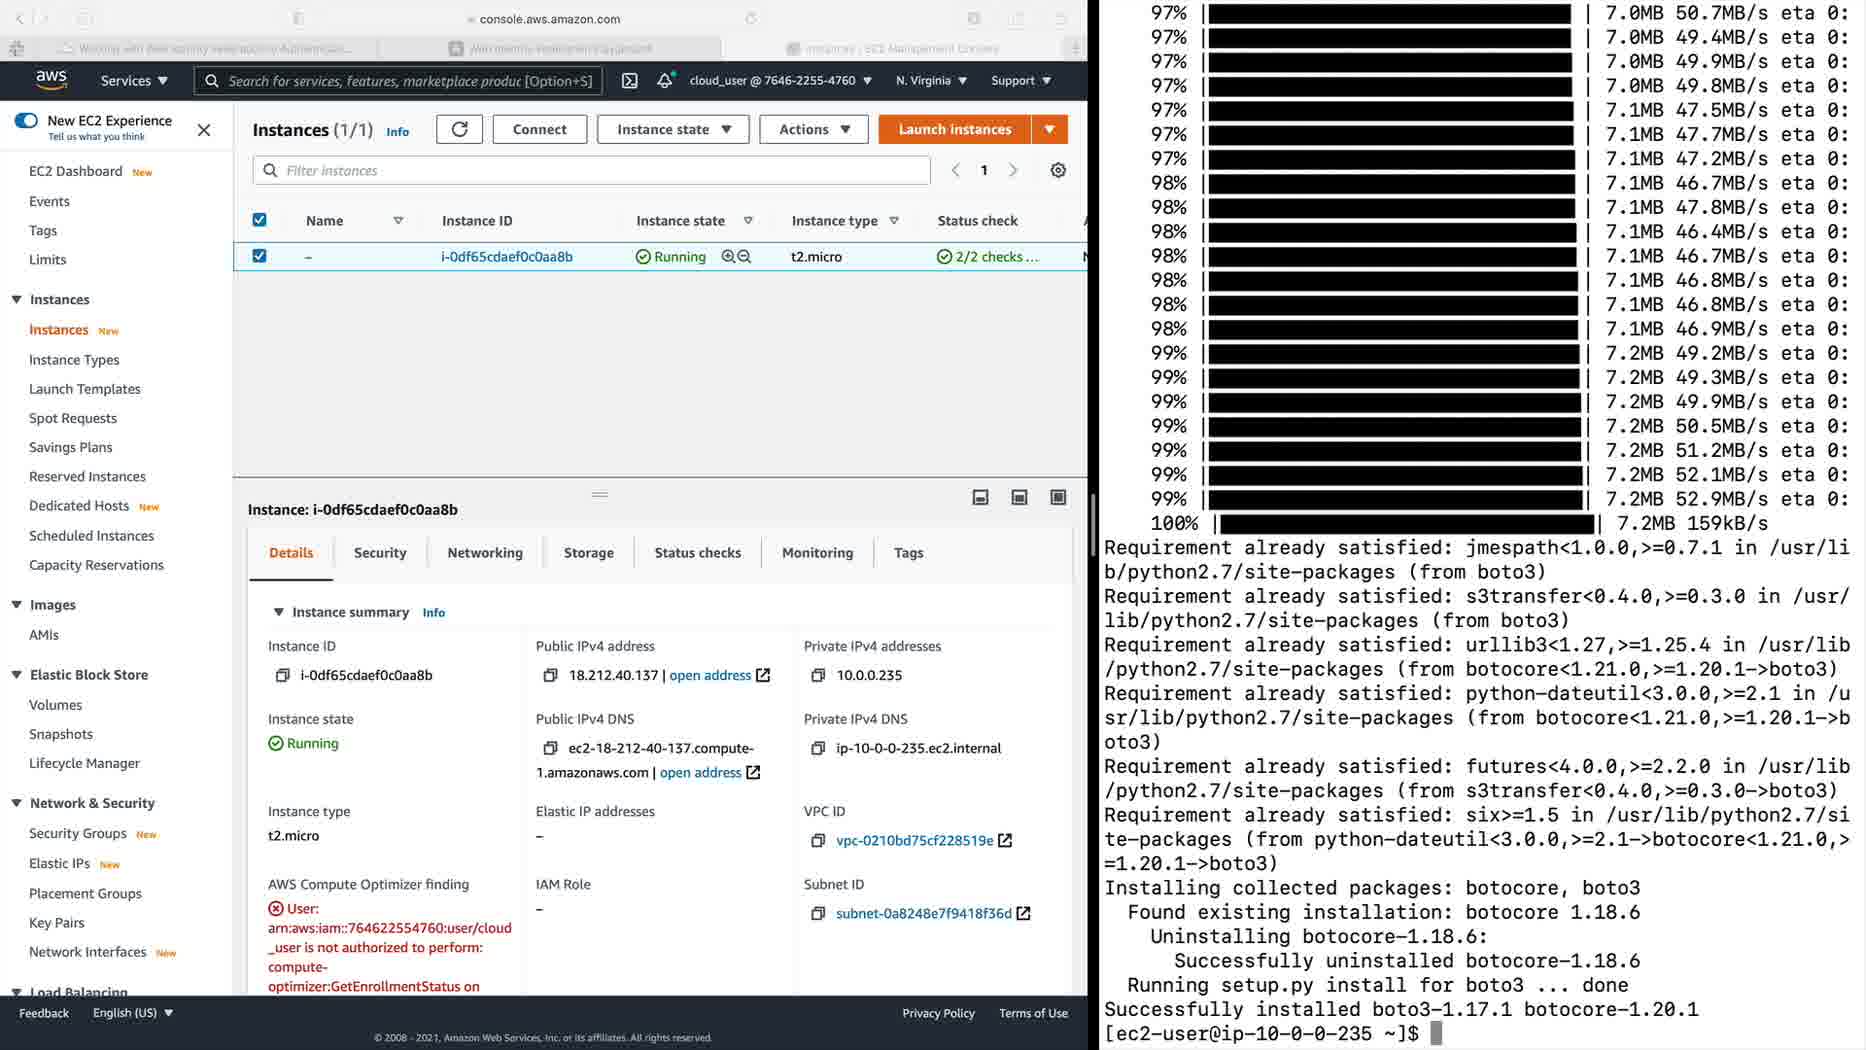The image size is (1866, 1050).
Task: Focus the AWS services search box
Action: pyautogui.click(x=399, y=81)
